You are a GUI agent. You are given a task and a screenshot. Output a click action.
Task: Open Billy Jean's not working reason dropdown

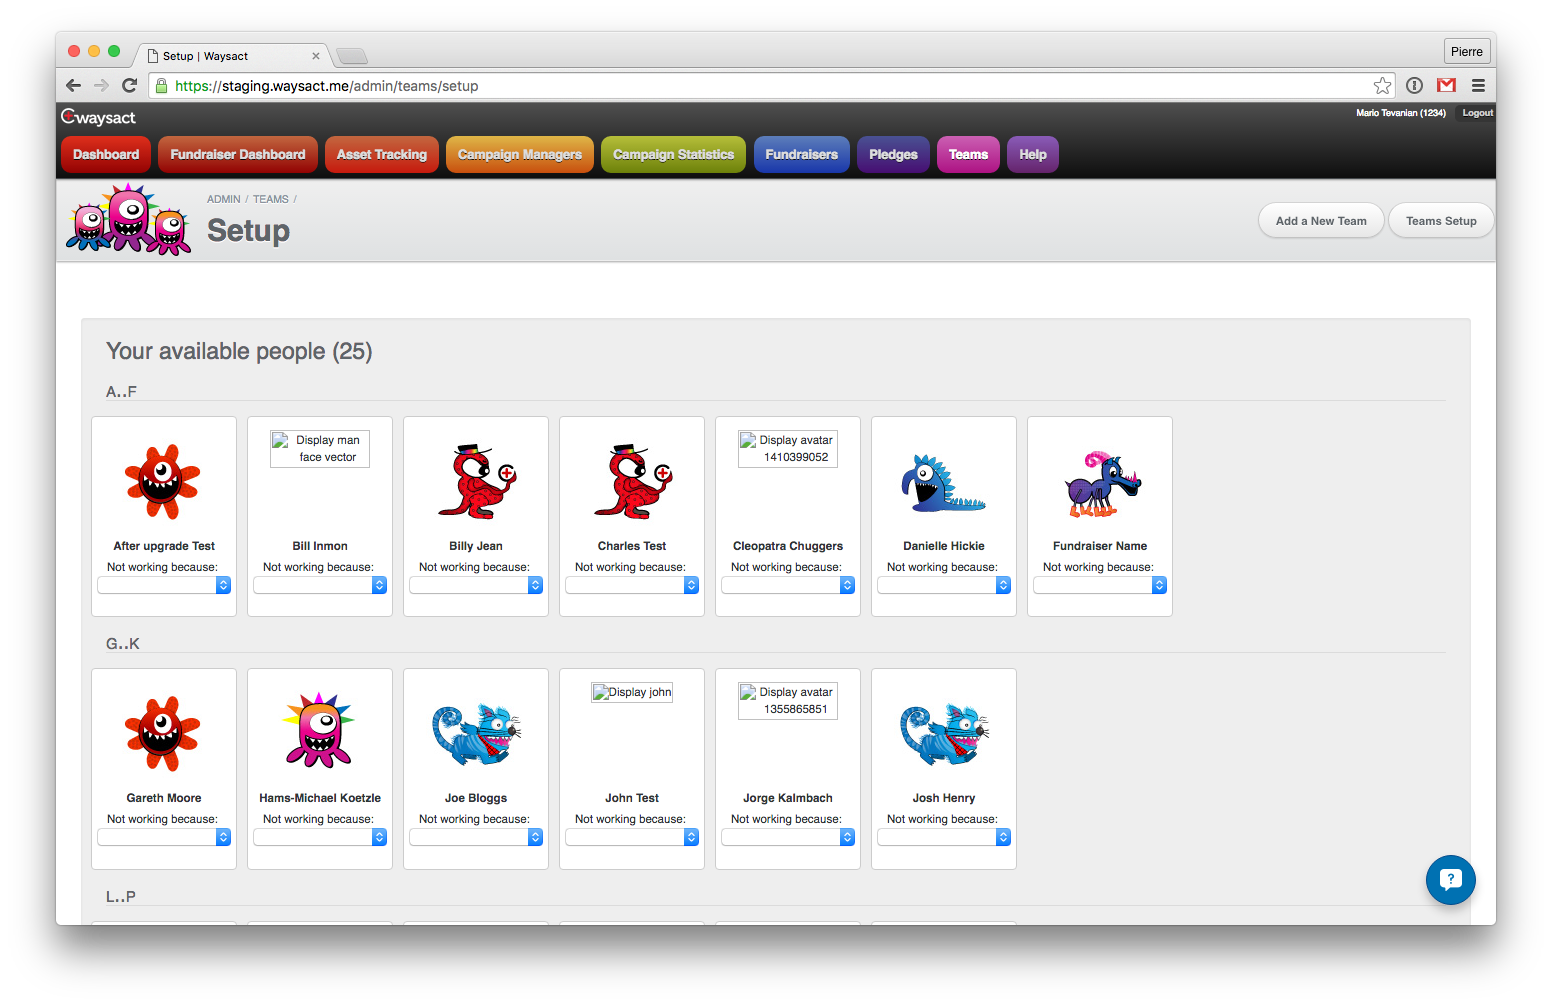click(476, 586)
